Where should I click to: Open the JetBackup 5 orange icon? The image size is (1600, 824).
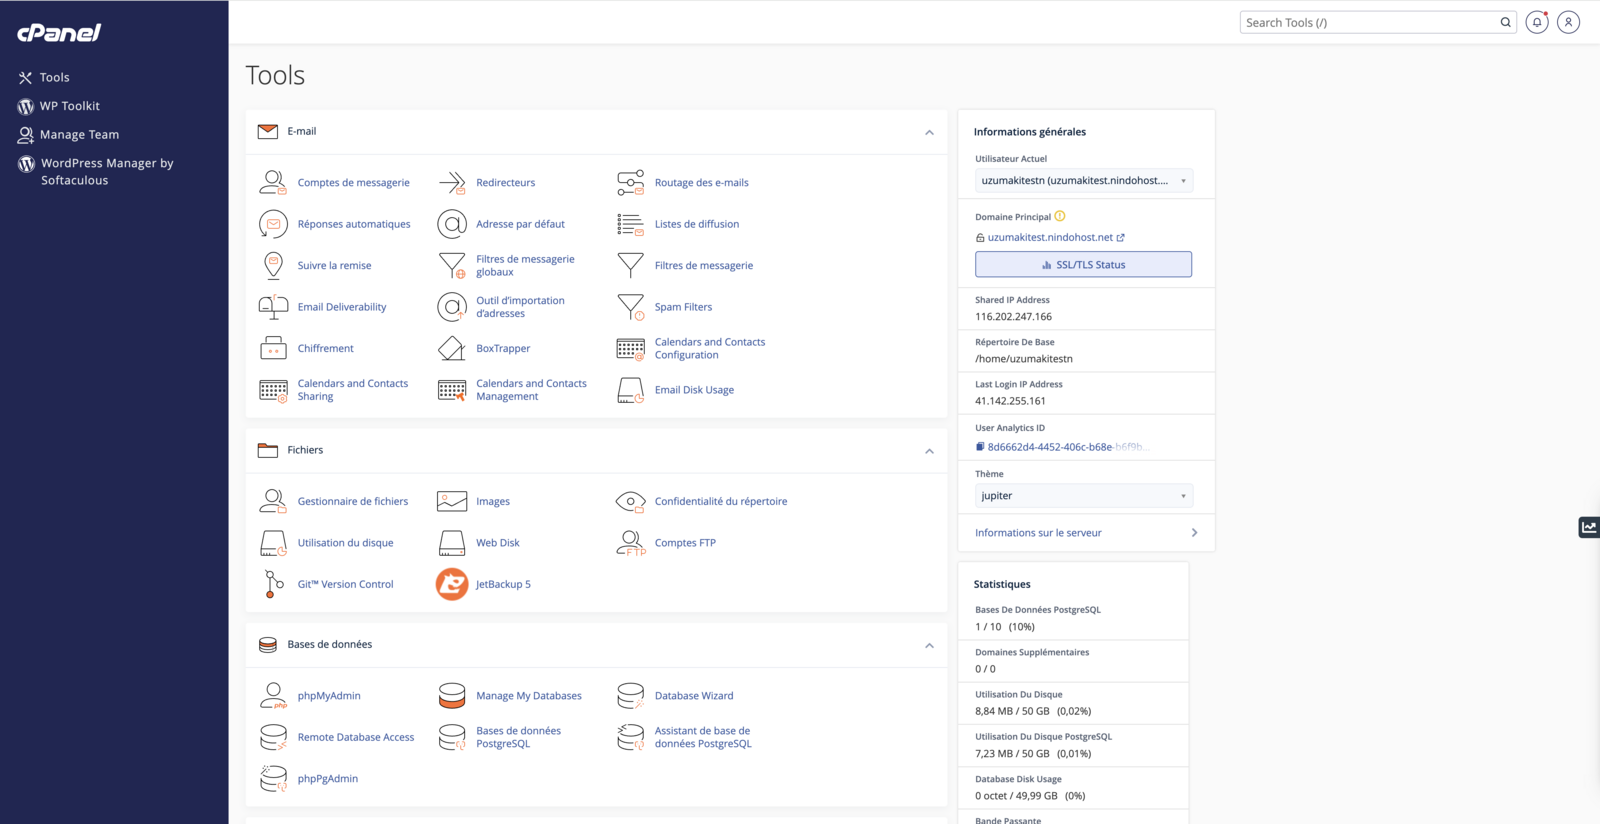[452, 584]
